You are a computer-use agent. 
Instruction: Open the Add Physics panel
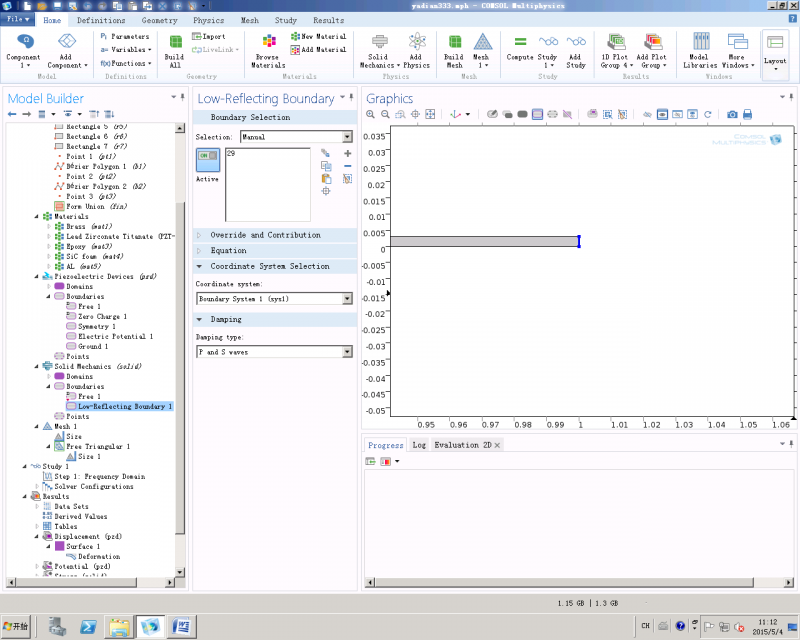click(417, 48)
